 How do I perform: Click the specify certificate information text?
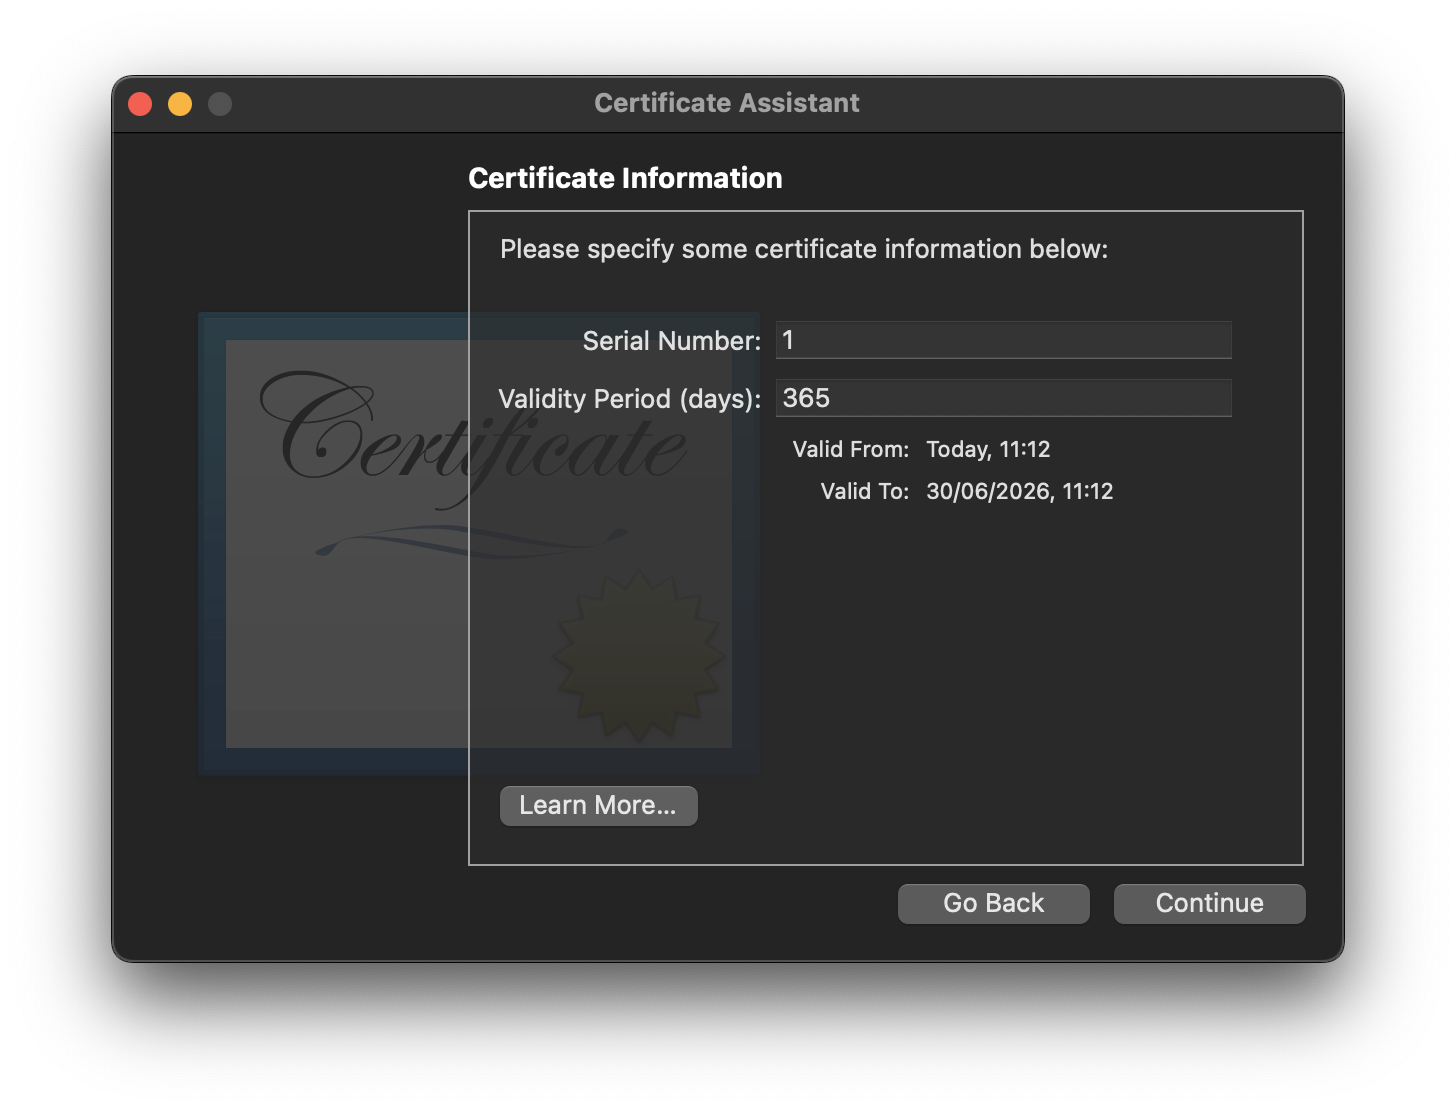(804, 249)
